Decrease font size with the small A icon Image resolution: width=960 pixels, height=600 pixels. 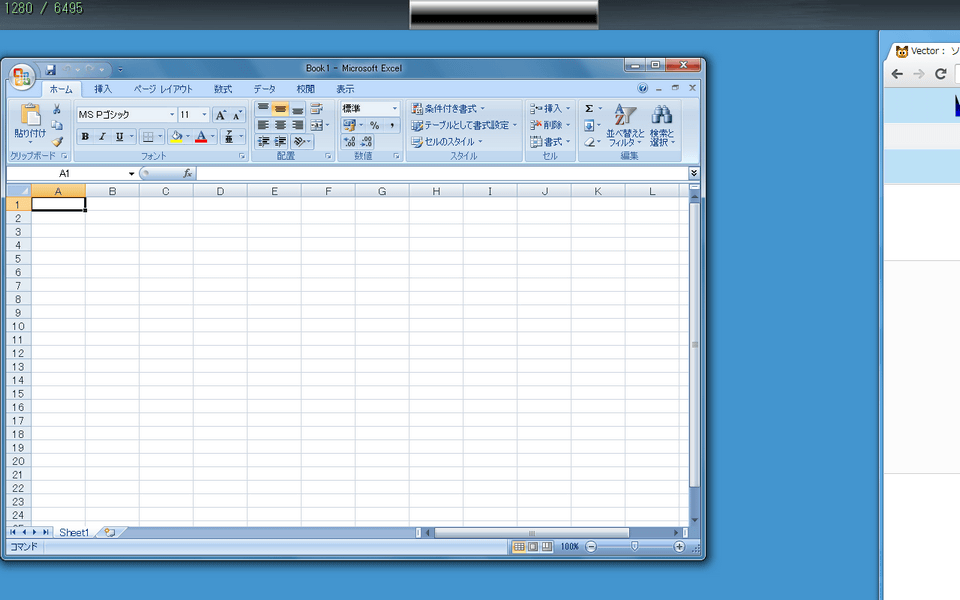[237, 114]
